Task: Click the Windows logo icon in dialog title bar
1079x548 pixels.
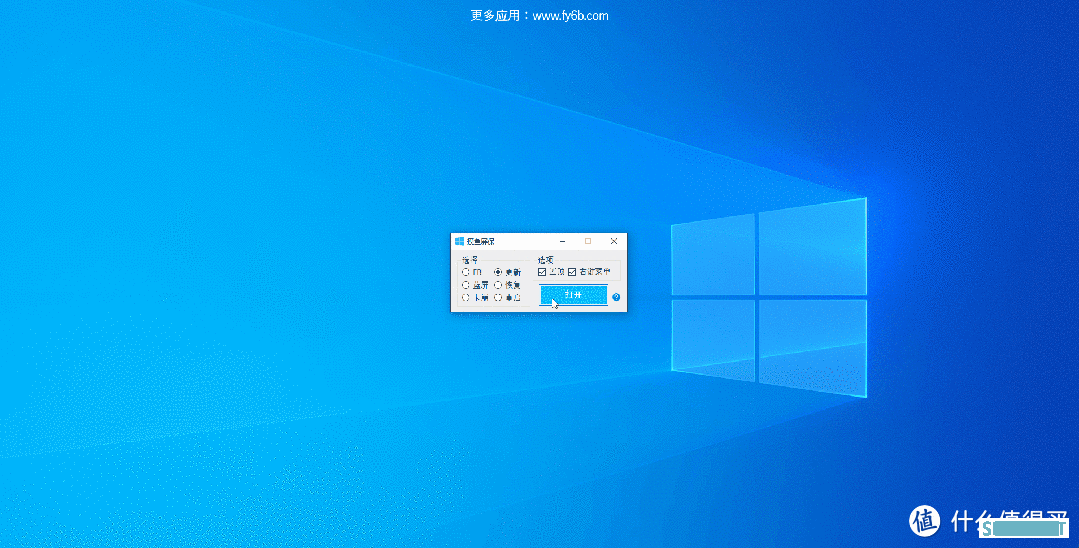Action: tap(459, 241)
